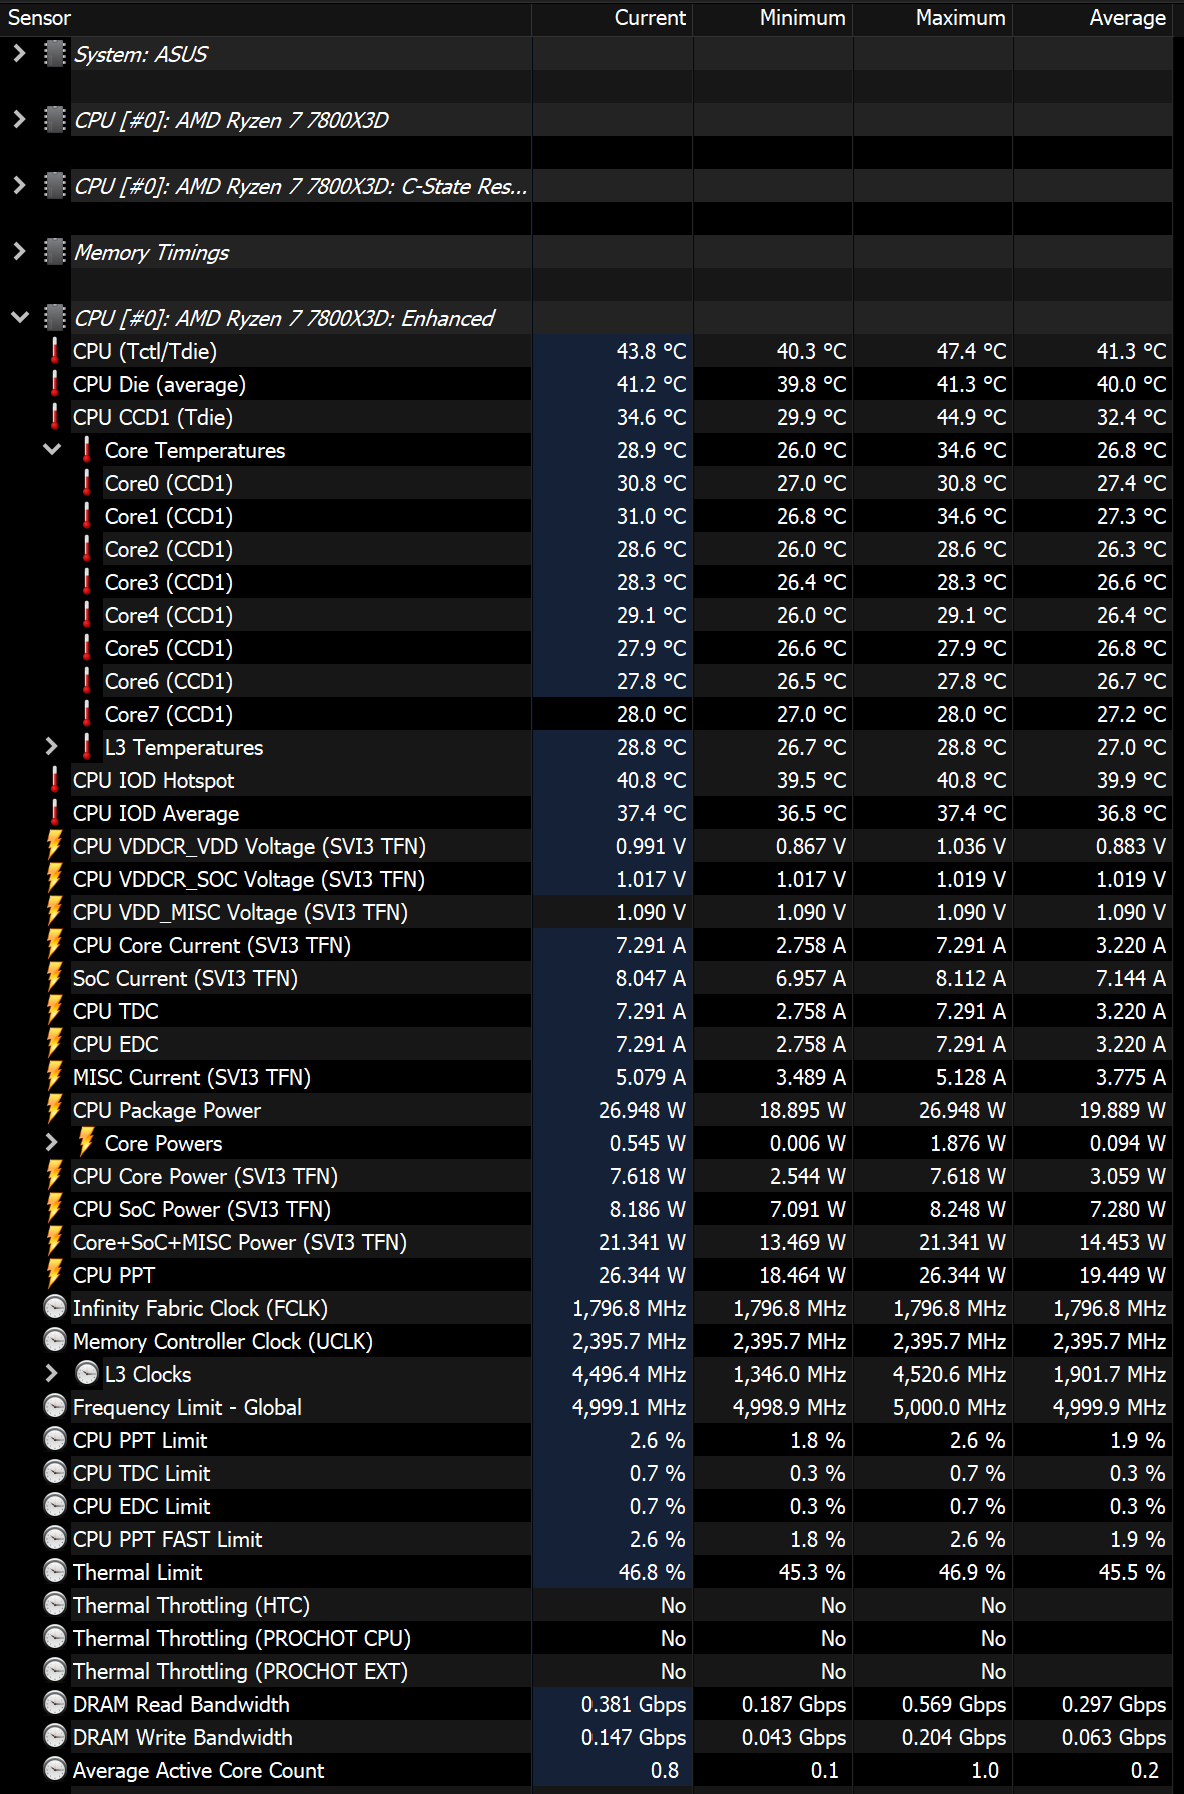Expand the C-State Res... sensor group

click(19, 186)
